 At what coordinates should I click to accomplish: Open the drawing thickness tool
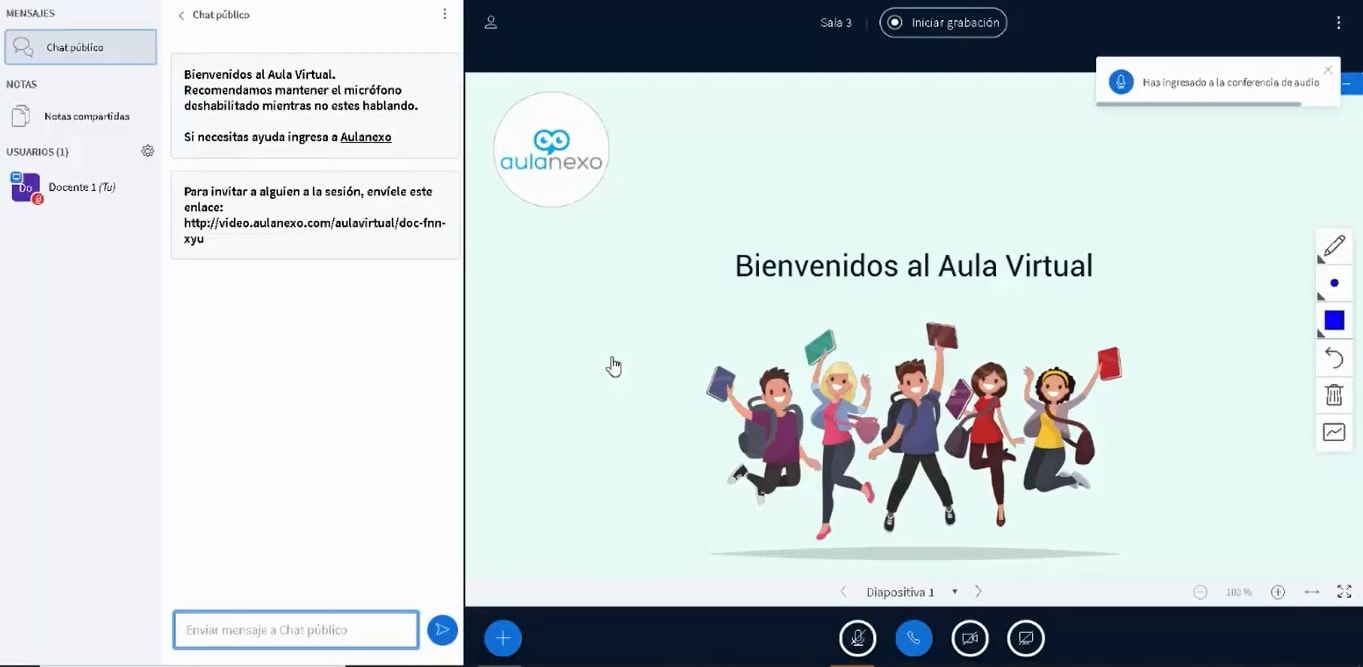coord(1334,283)
